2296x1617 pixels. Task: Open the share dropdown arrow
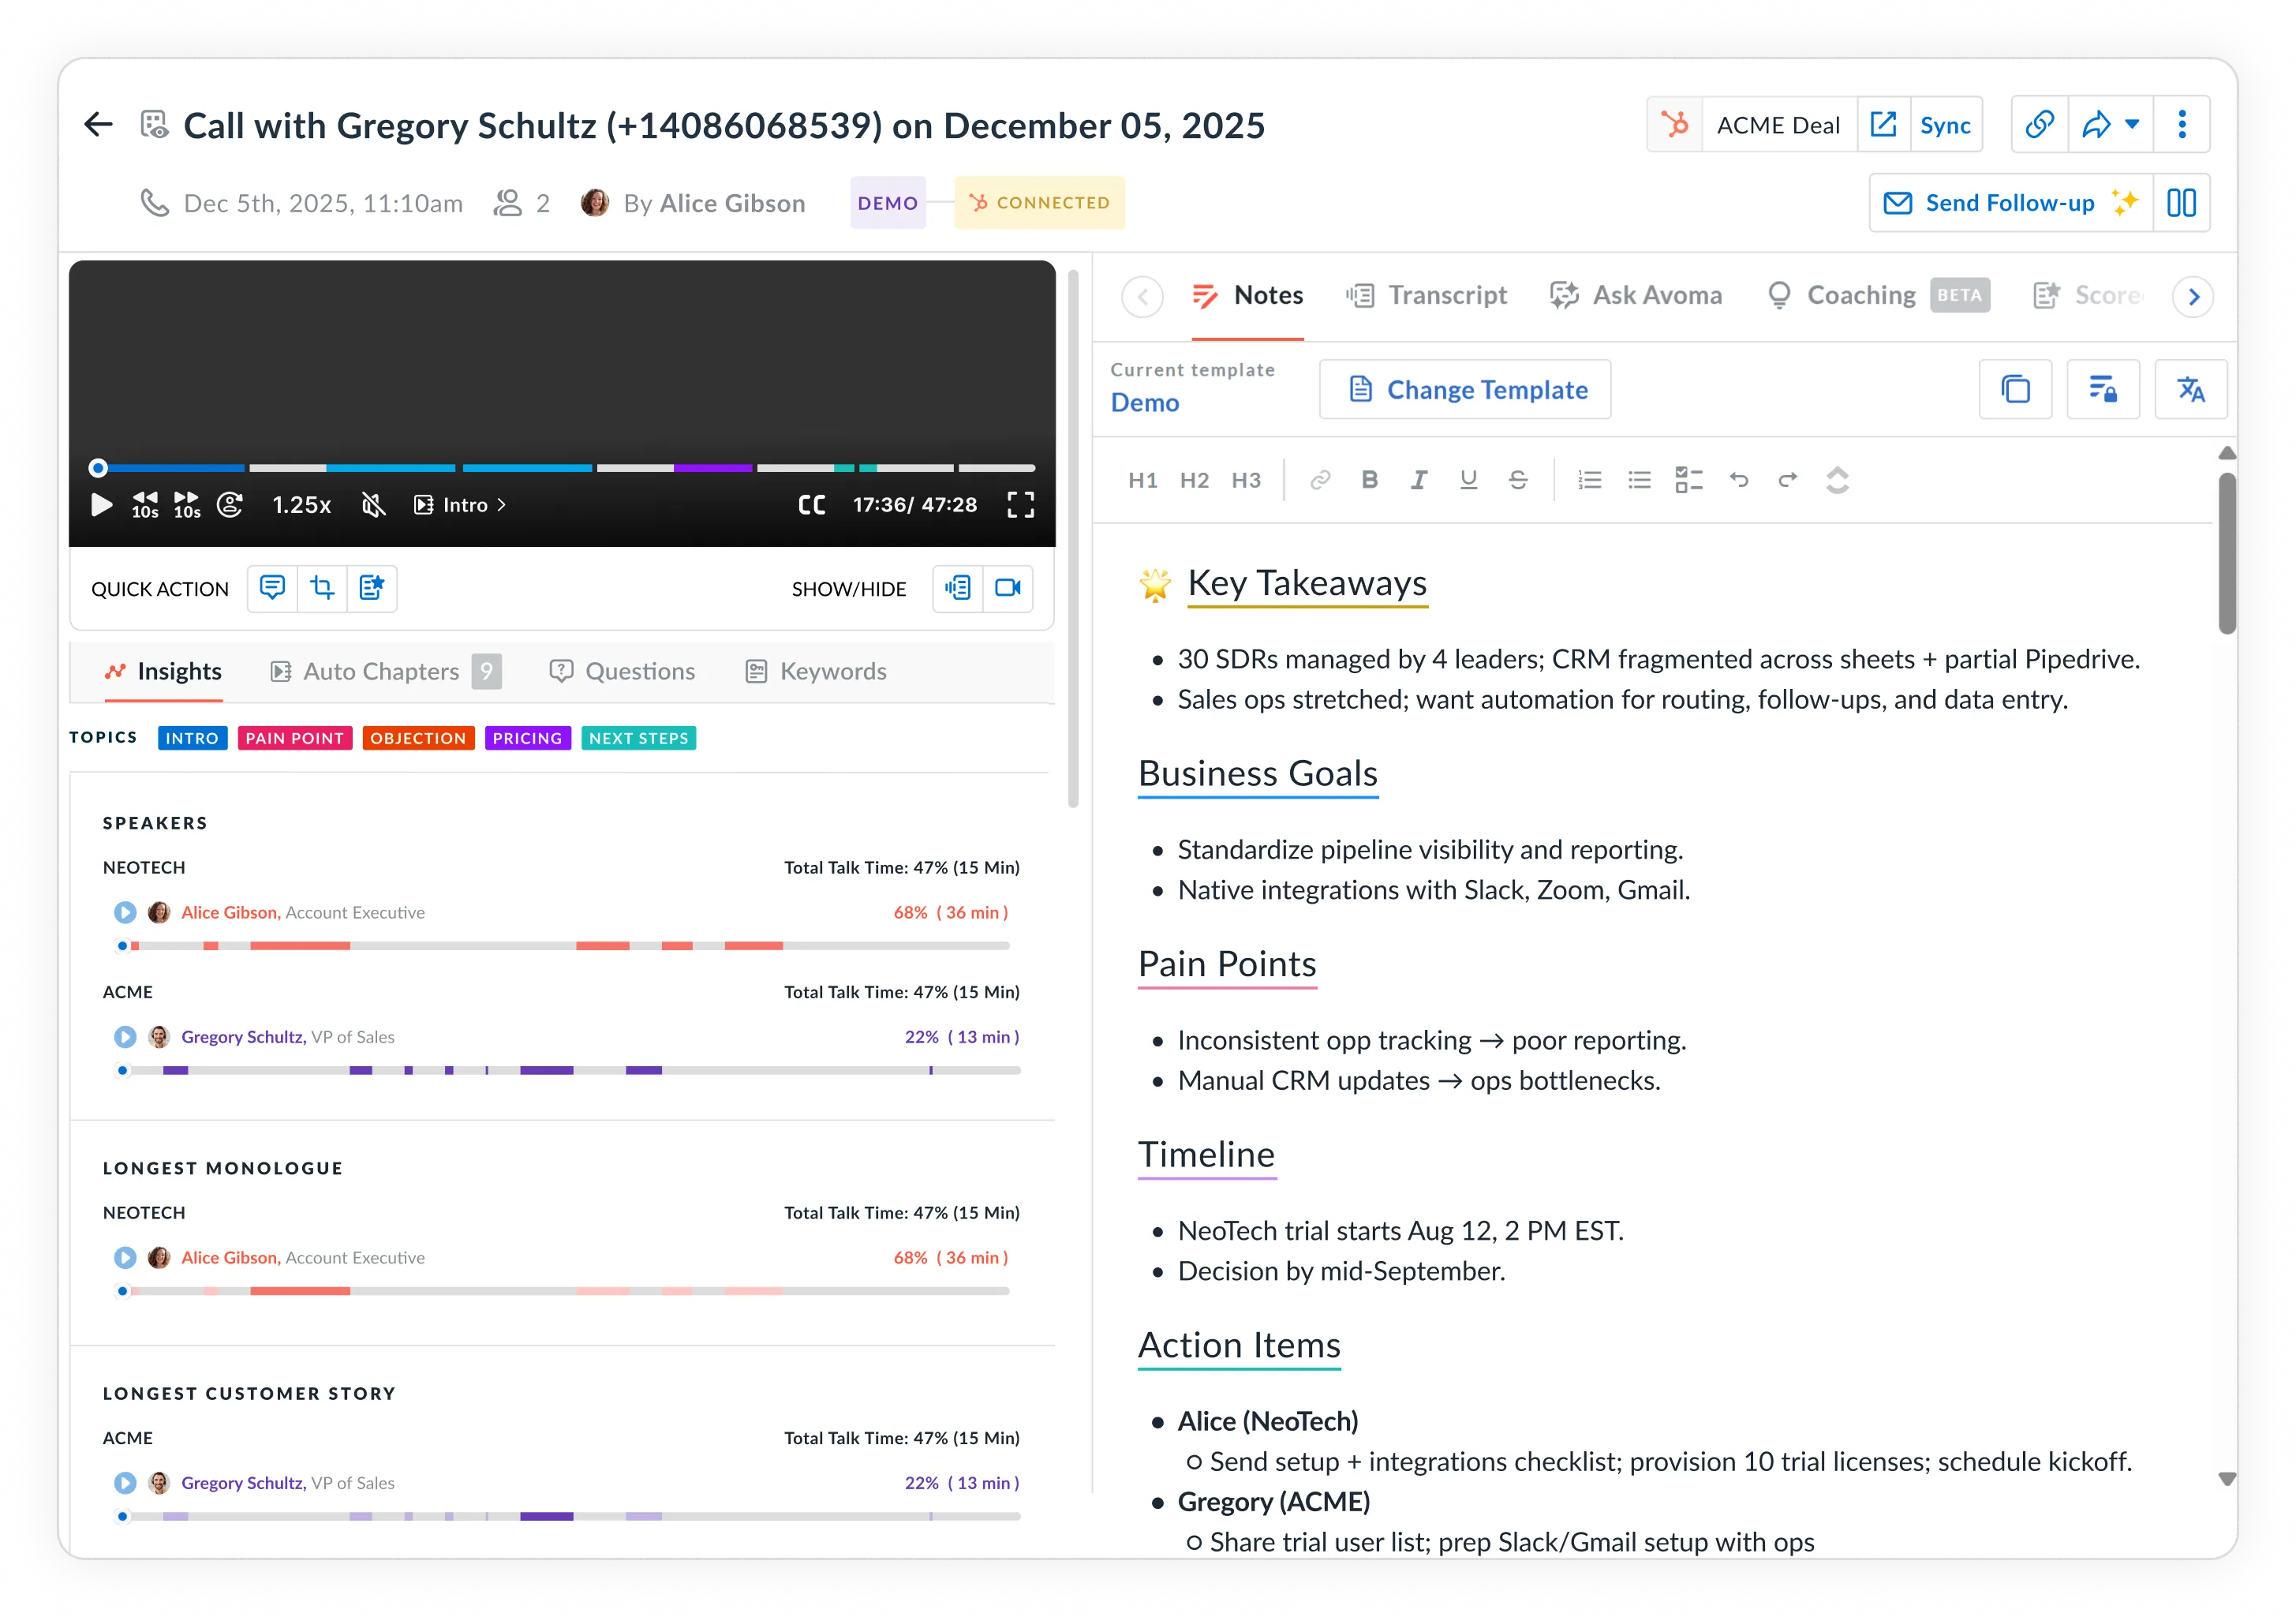2132,125
